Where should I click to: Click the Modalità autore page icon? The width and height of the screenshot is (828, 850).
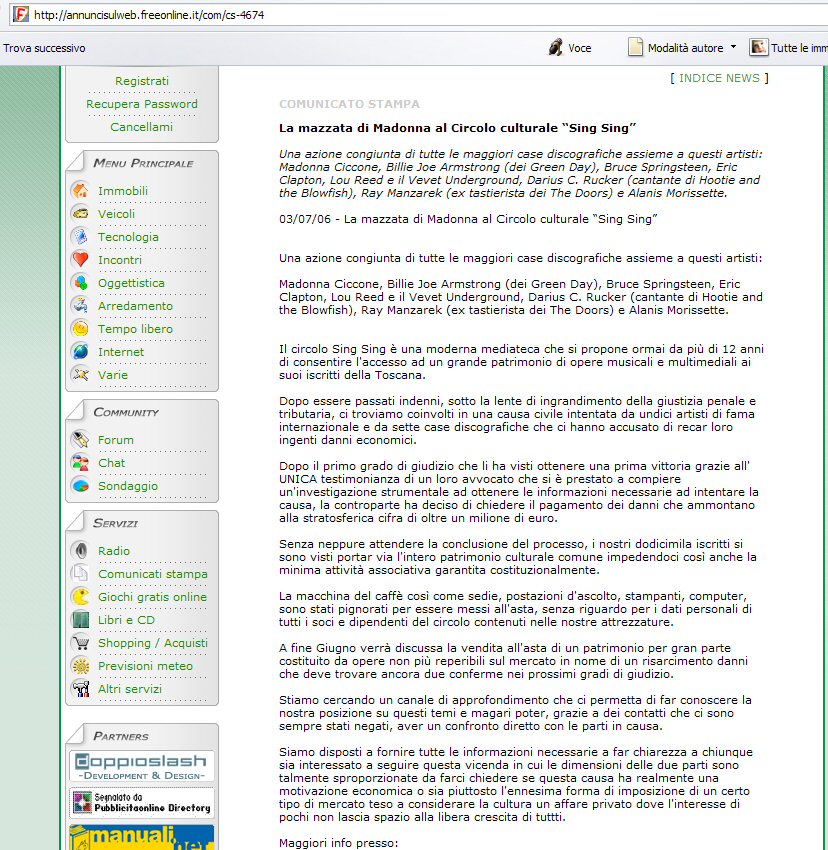click(635, 47)
